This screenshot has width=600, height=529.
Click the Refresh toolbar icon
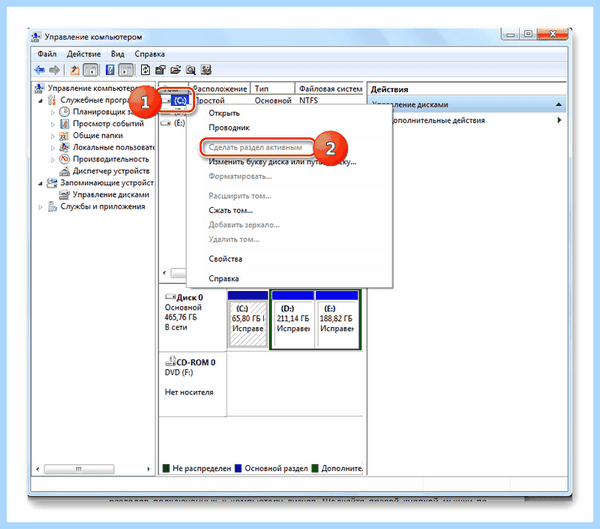click(145, 70)
